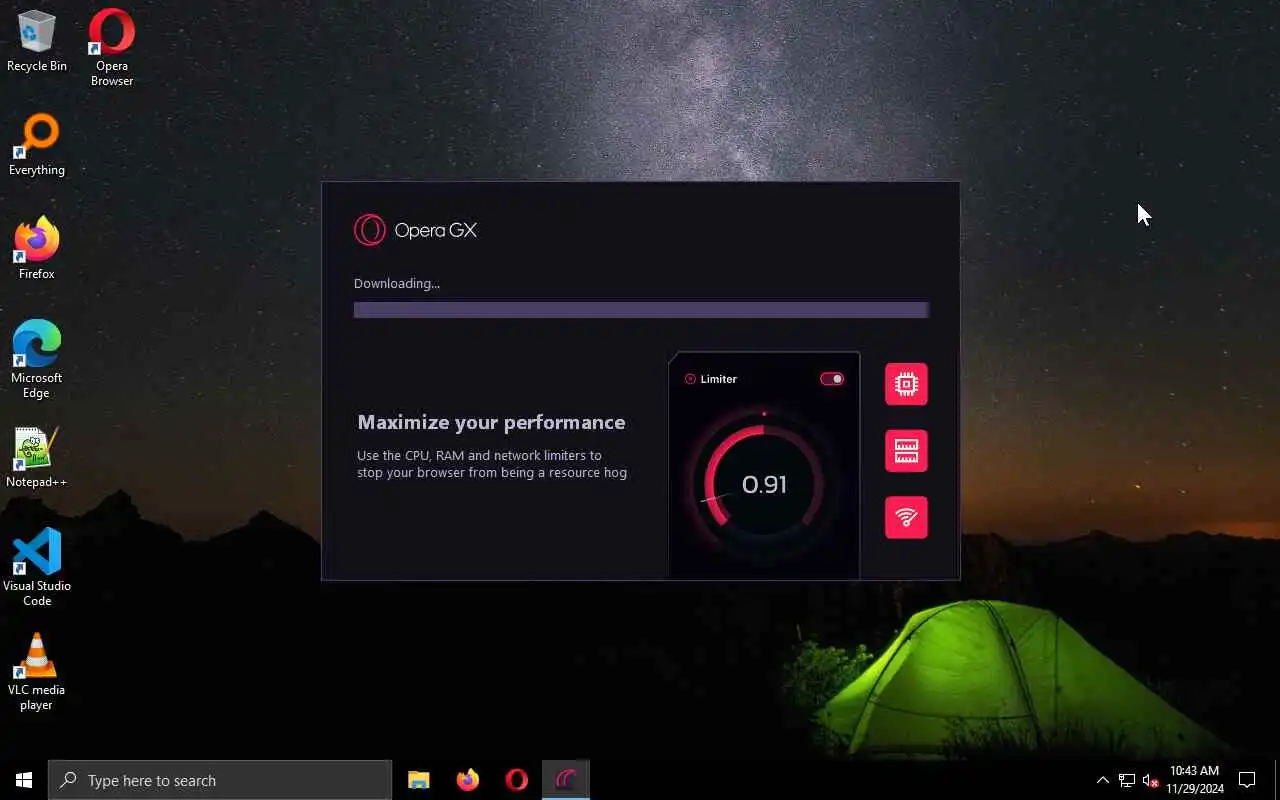The height and width of the screenshot is (800, 1280).
Task: Open the Windows Start menu
Action: click(24, 780)
